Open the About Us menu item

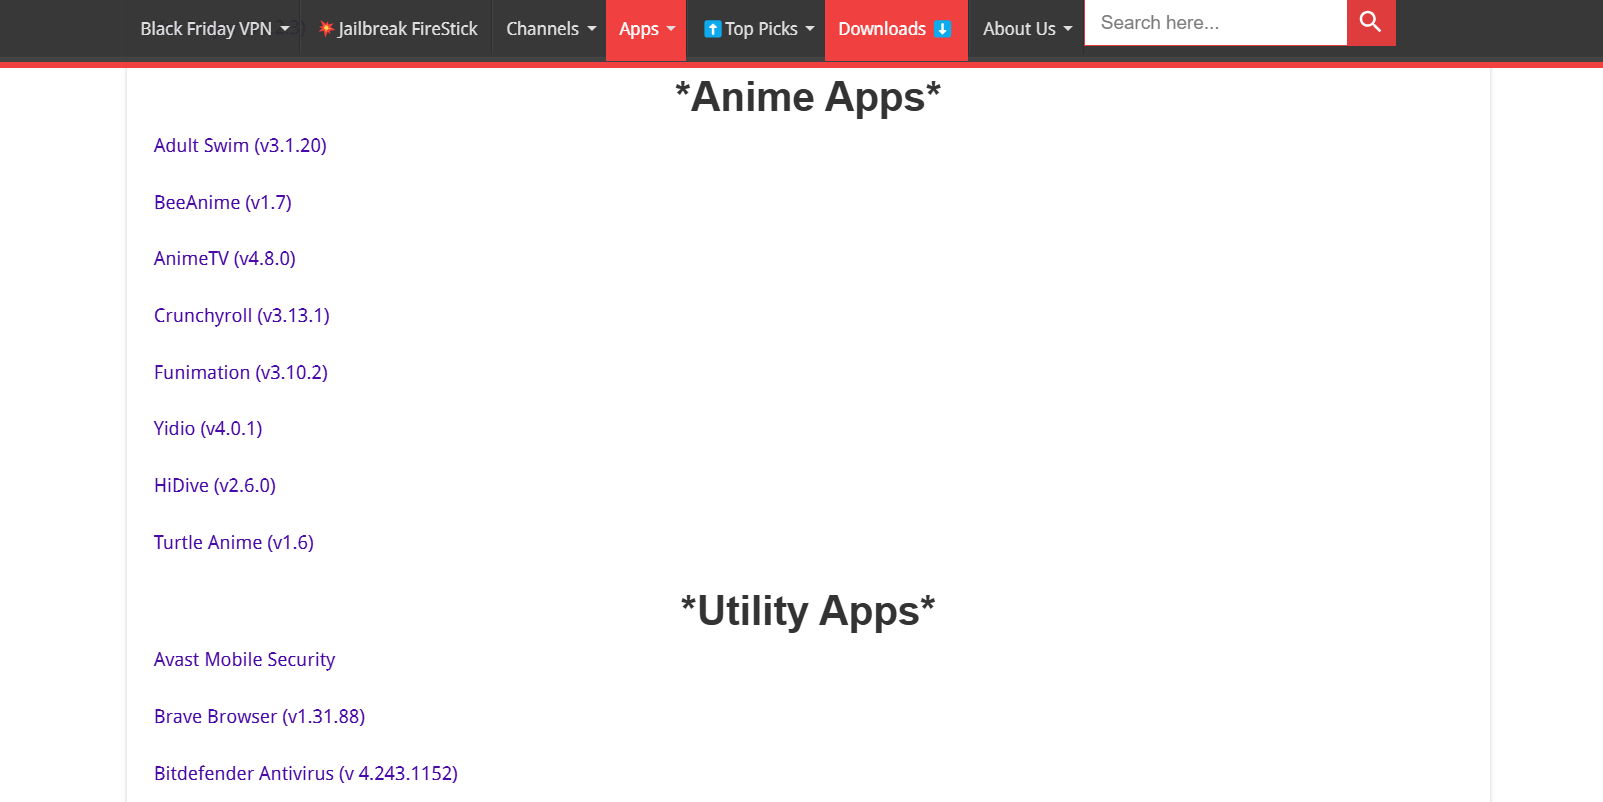(1019, 29)
